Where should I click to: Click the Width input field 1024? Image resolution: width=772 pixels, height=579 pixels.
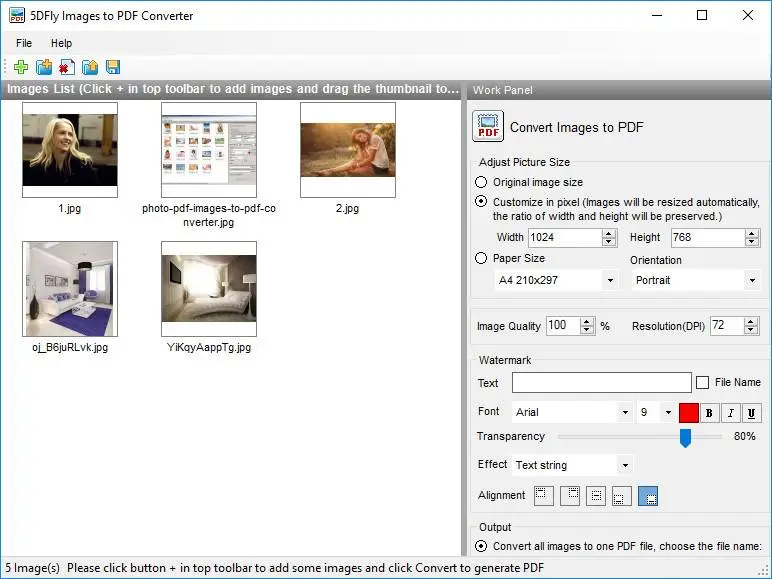click(x=565, y=237)
